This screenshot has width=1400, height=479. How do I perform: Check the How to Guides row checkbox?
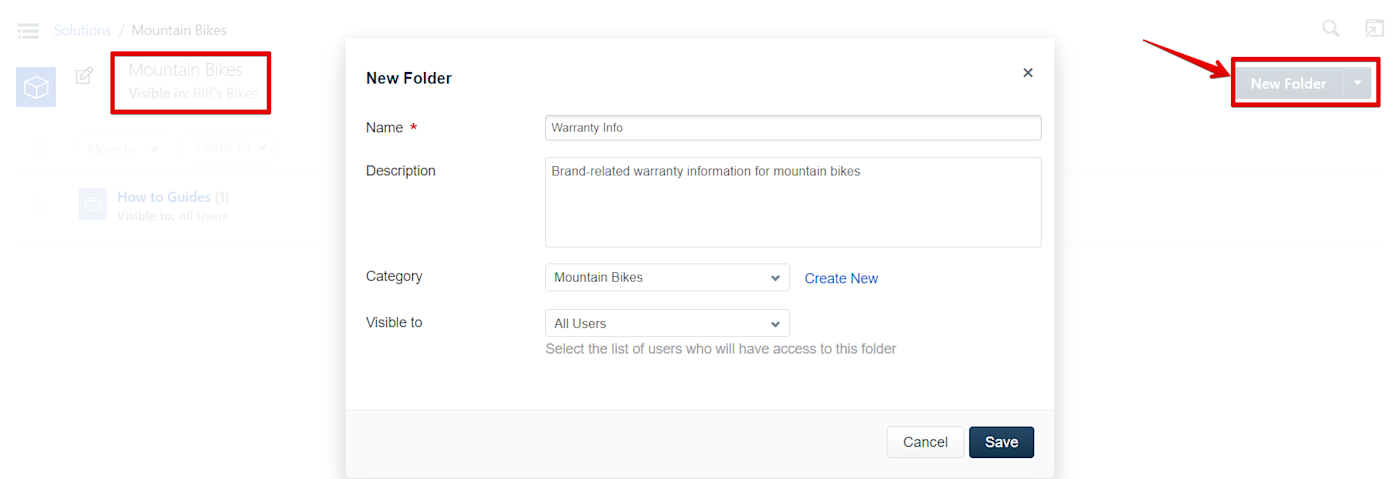39,206
